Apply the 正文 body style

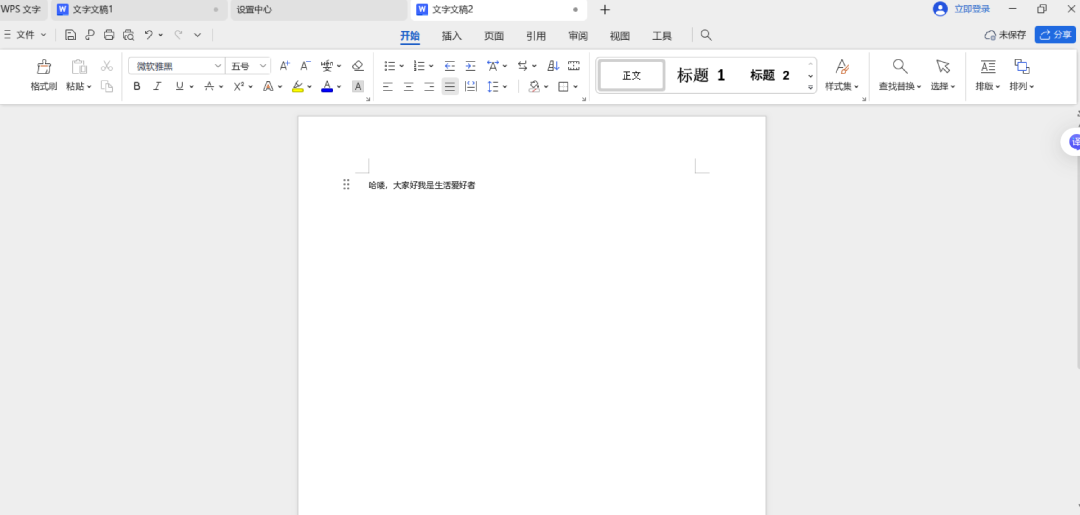click(632, 75)
